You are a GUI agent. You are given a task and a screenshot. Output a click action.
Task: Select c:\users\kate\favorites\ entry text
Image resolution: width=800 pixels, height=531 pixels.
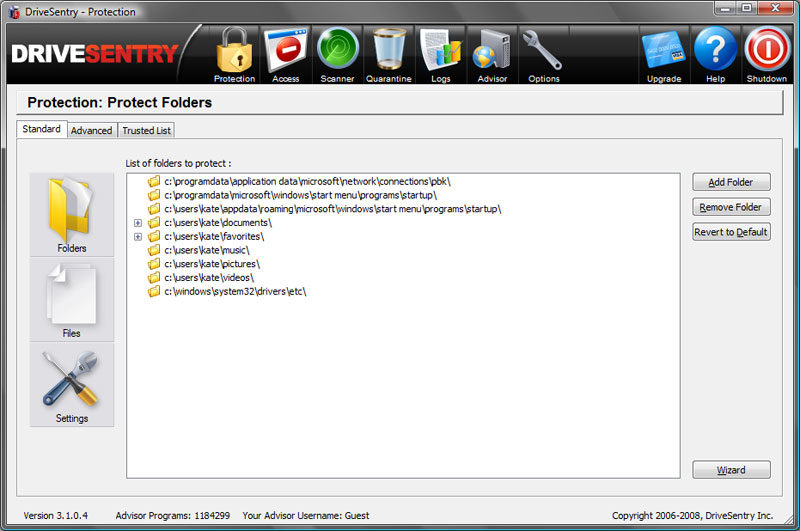coord(214,237)
